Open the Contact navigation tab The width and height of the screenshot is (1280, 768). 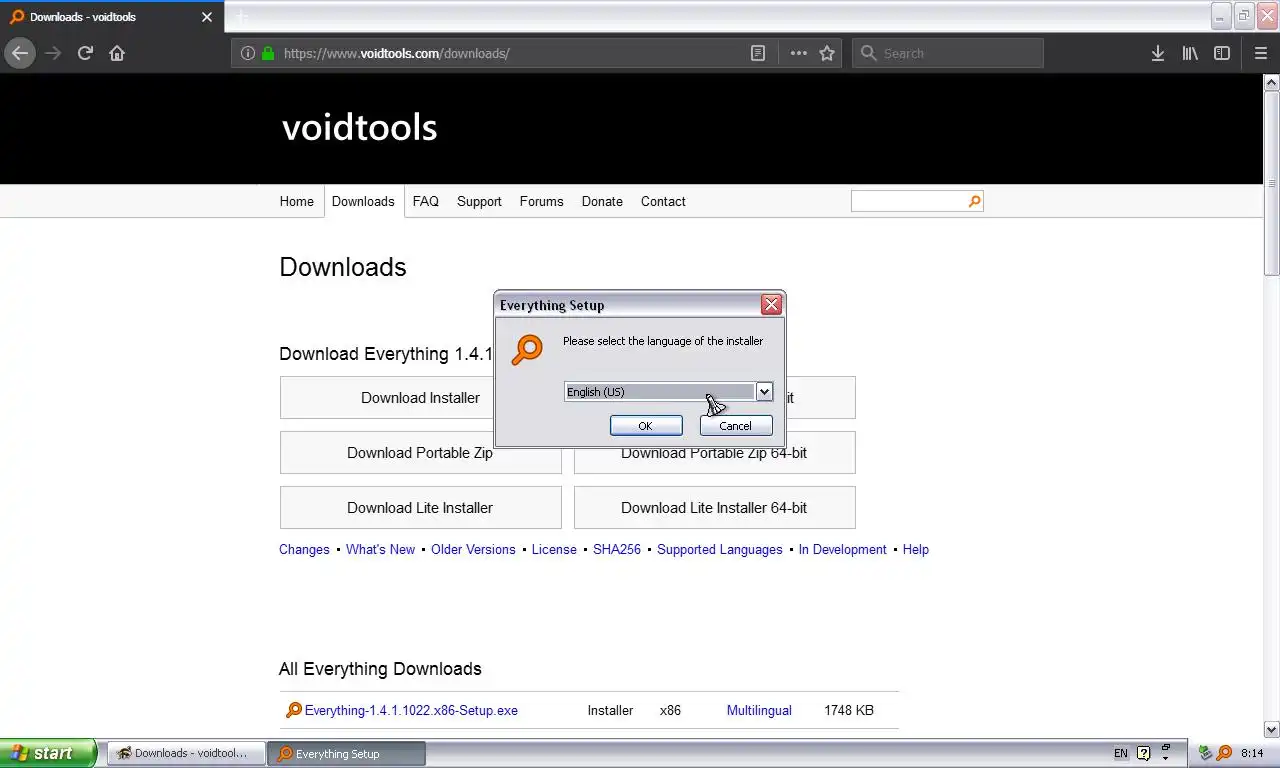663,201
